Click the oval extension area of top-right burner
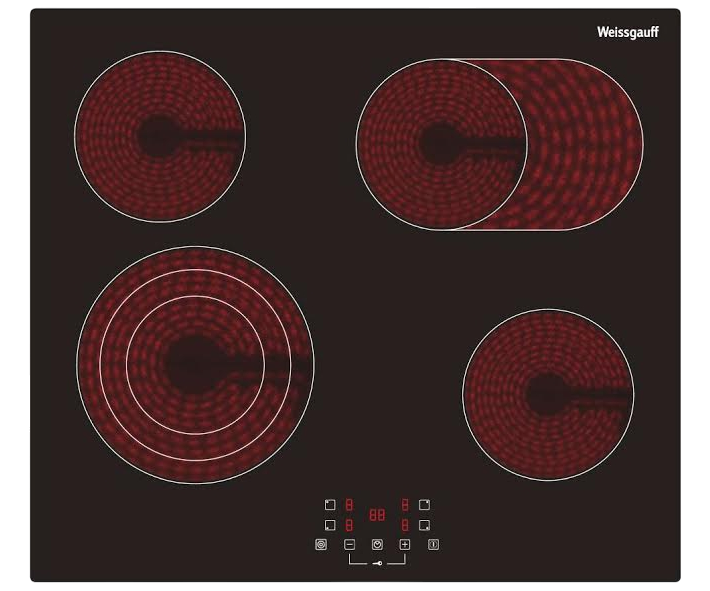The width and height of the screenshot is (710, 591). (585, 142)
